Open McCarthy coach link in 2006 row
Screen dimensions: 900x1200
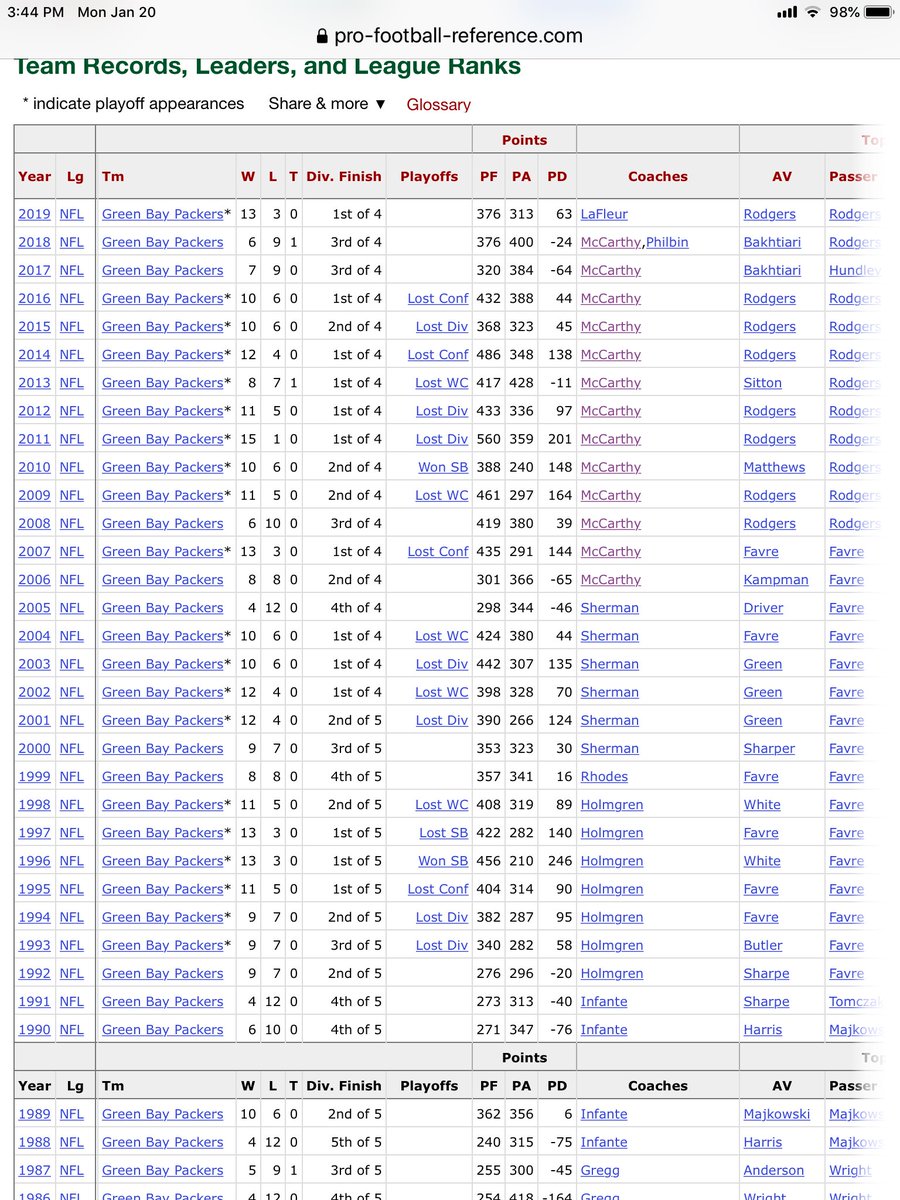(611, 580)
